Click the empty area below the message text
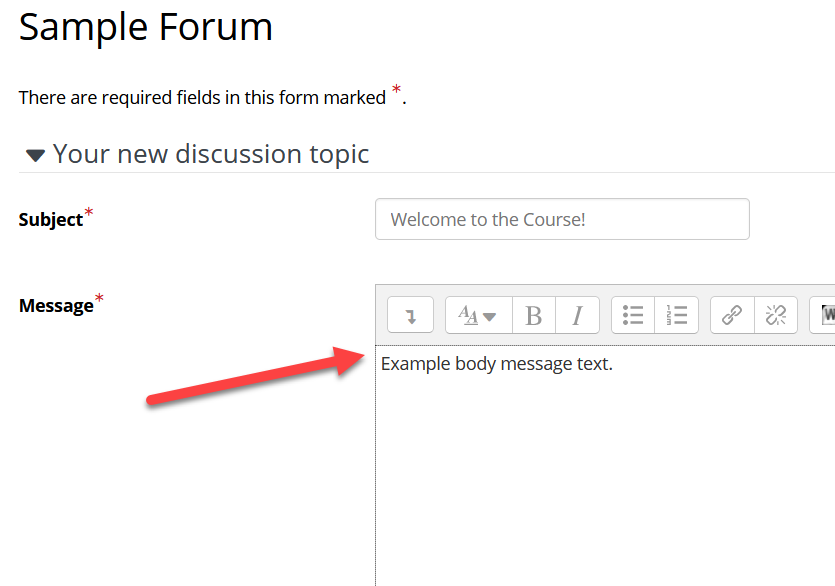This screenshot has width=835, height=586. point(600,480)
